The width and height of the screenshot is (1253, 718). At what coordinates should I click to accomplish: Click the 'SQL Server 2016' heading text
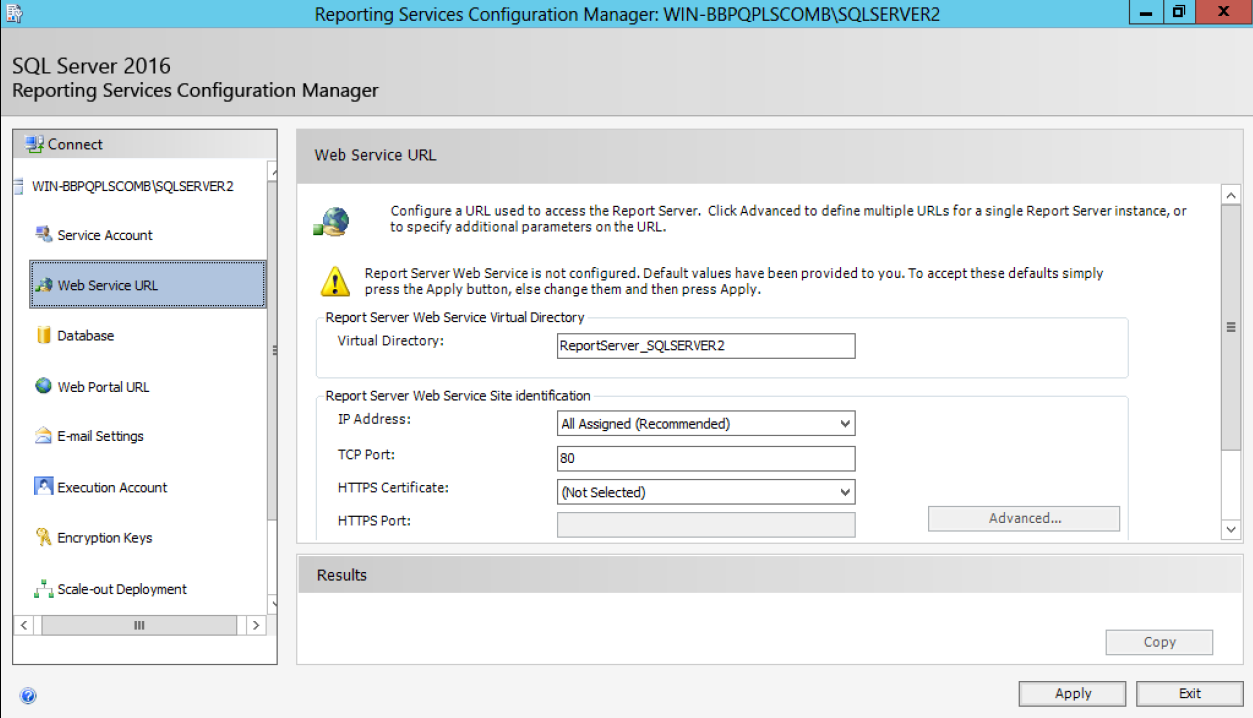pos(91,66)
